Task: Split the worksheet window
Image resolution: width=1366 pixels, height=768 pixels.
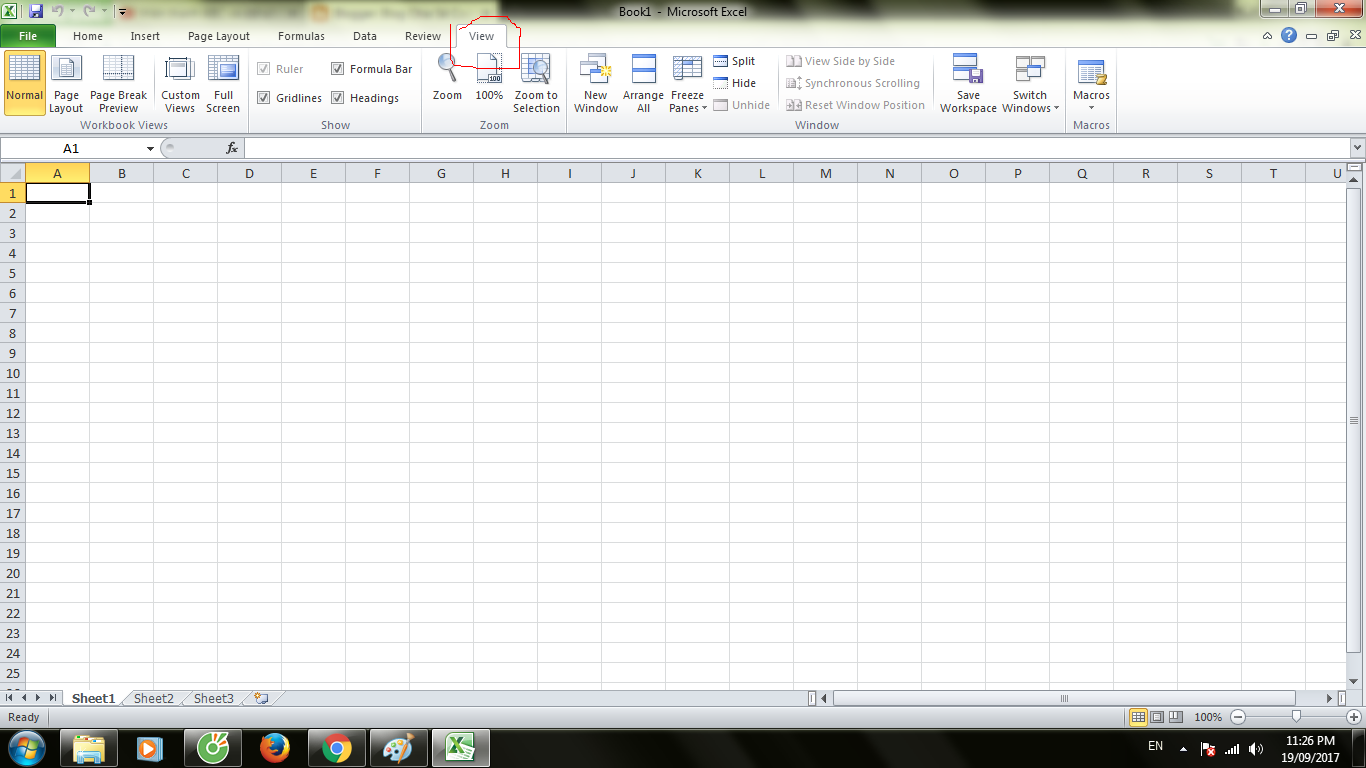Action: tap(736, 61)
